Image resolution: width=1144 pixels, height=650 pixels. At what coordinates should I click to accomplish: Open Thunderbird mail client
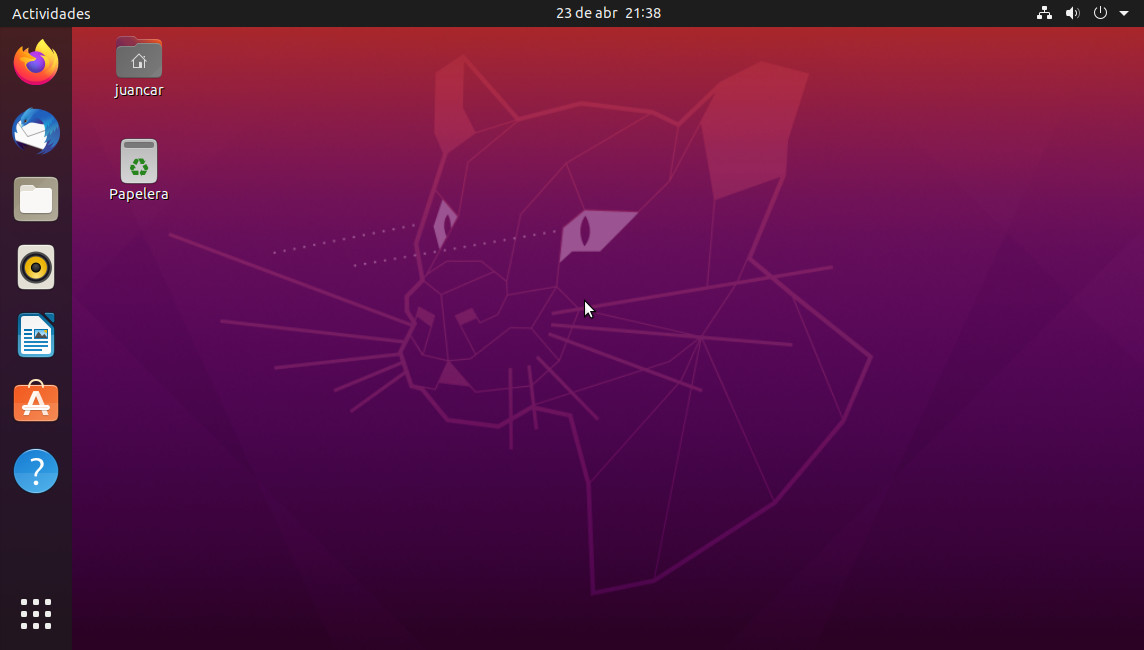(x=36, y=131)
